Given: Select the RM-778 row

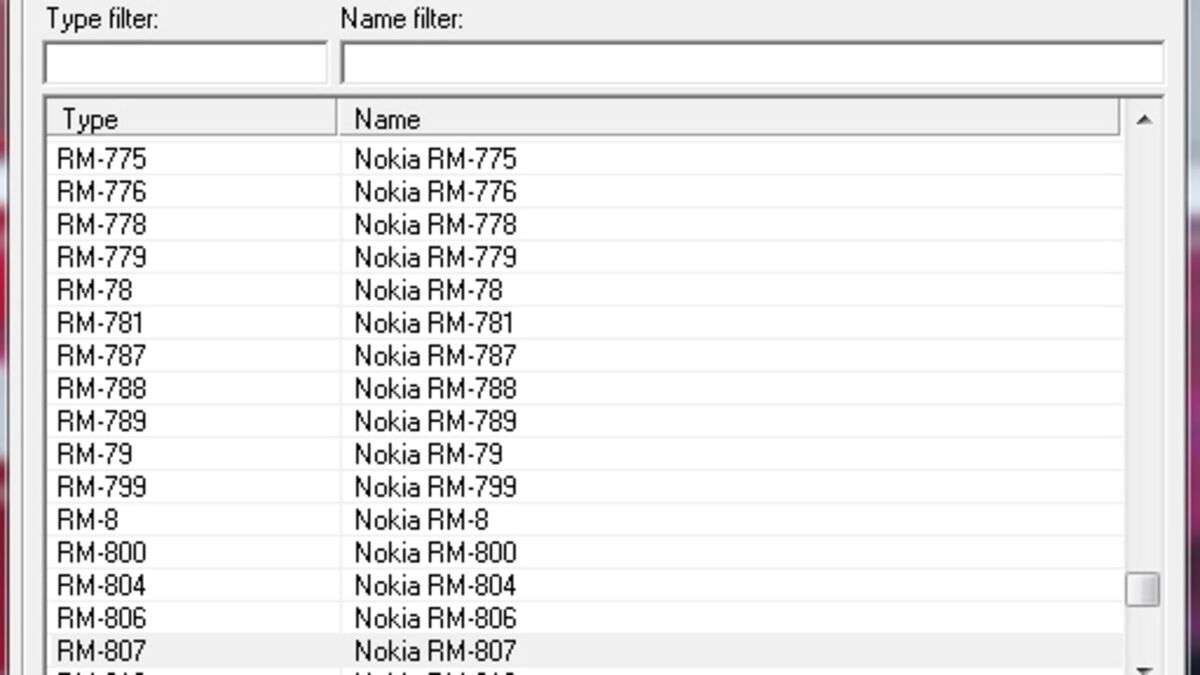Looking at the screenshot, I should pyautogui.click(x=102, y=225).
